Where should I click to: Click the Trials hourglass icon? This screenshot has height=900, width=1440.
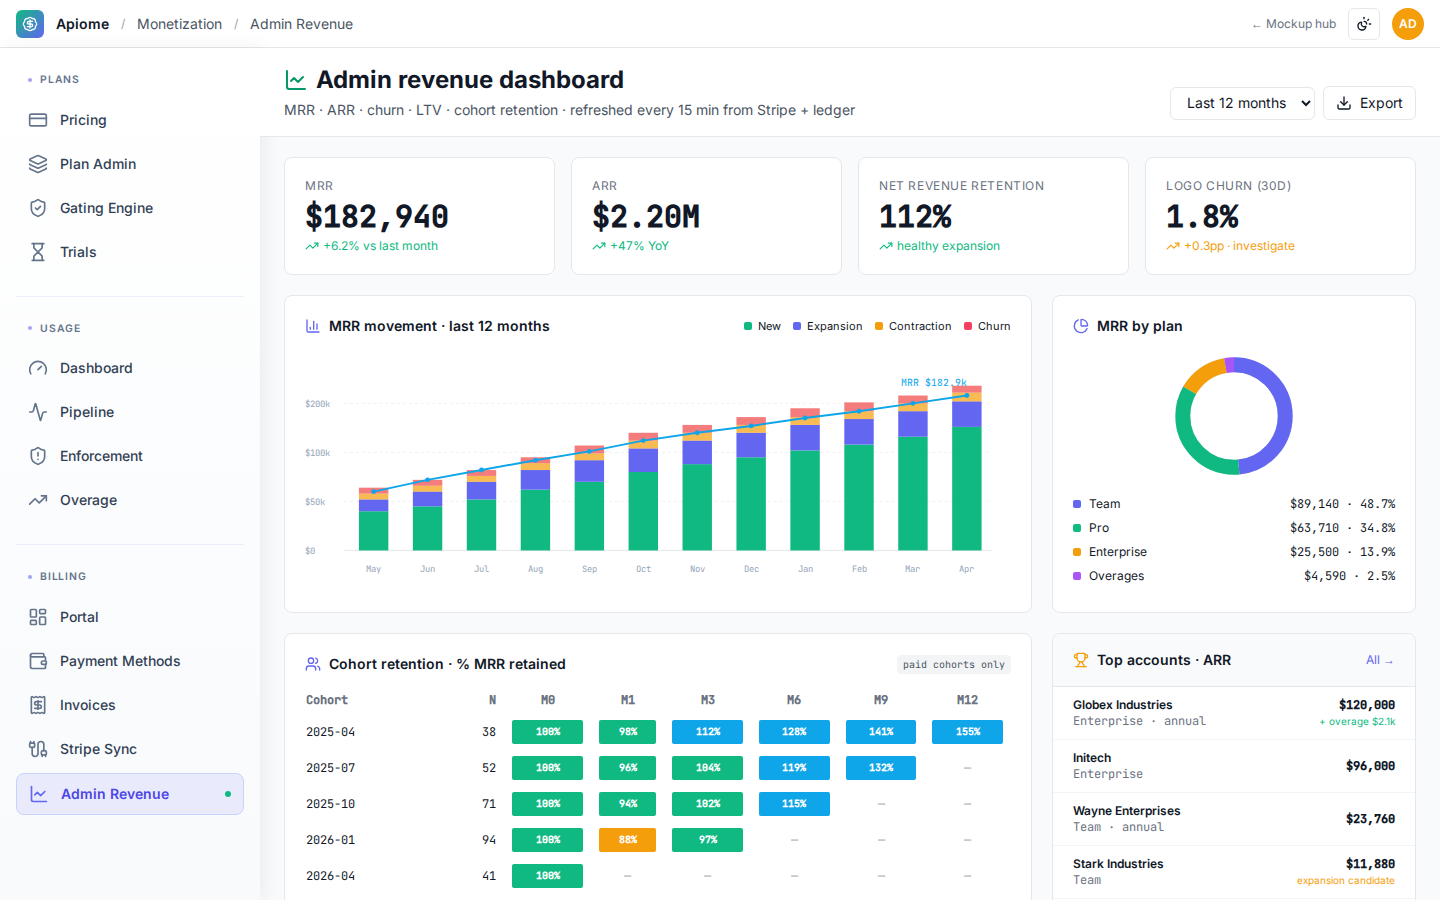pyautogui.click(x=38, y=252)
